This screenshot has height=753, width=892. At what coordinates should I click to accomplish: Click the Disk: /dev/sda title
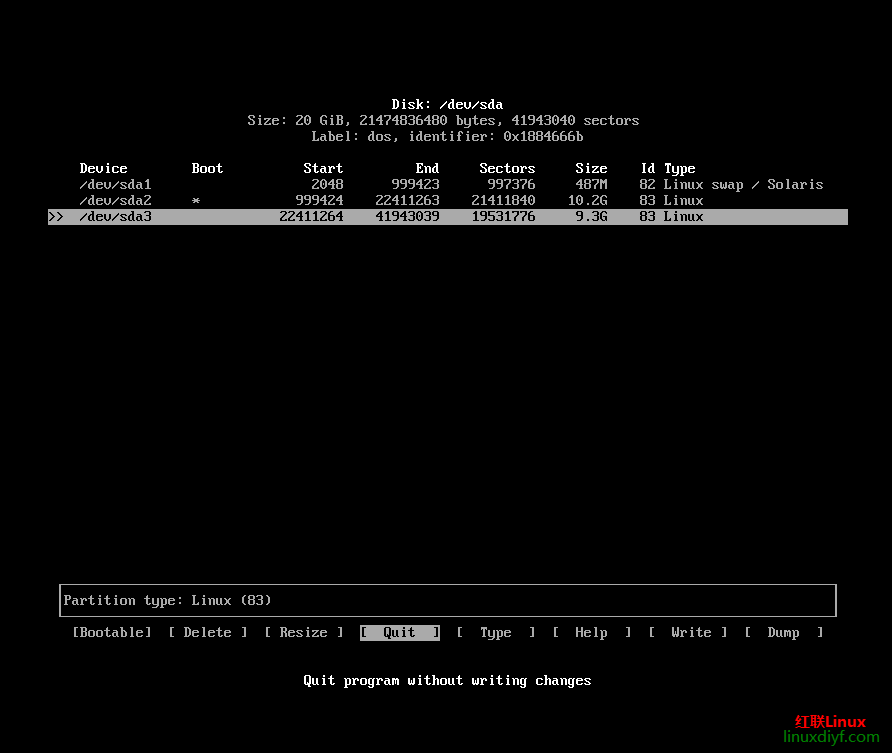click(x=447, y=104)
